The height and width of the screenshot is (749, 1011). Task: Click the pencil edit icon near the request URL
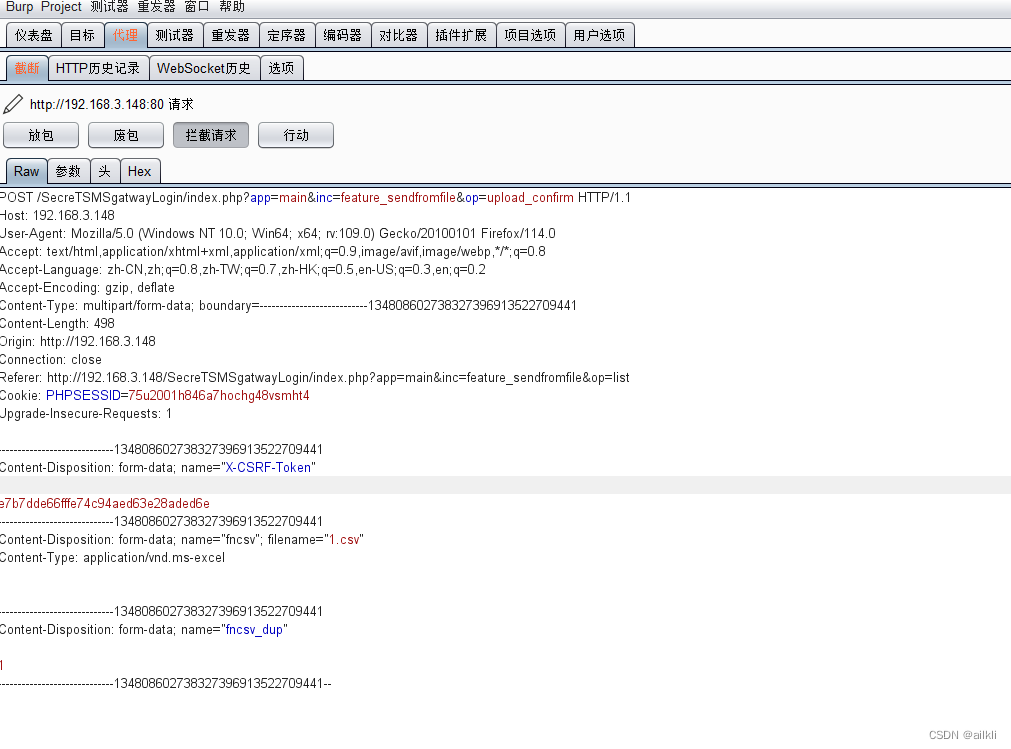(13, 103)
